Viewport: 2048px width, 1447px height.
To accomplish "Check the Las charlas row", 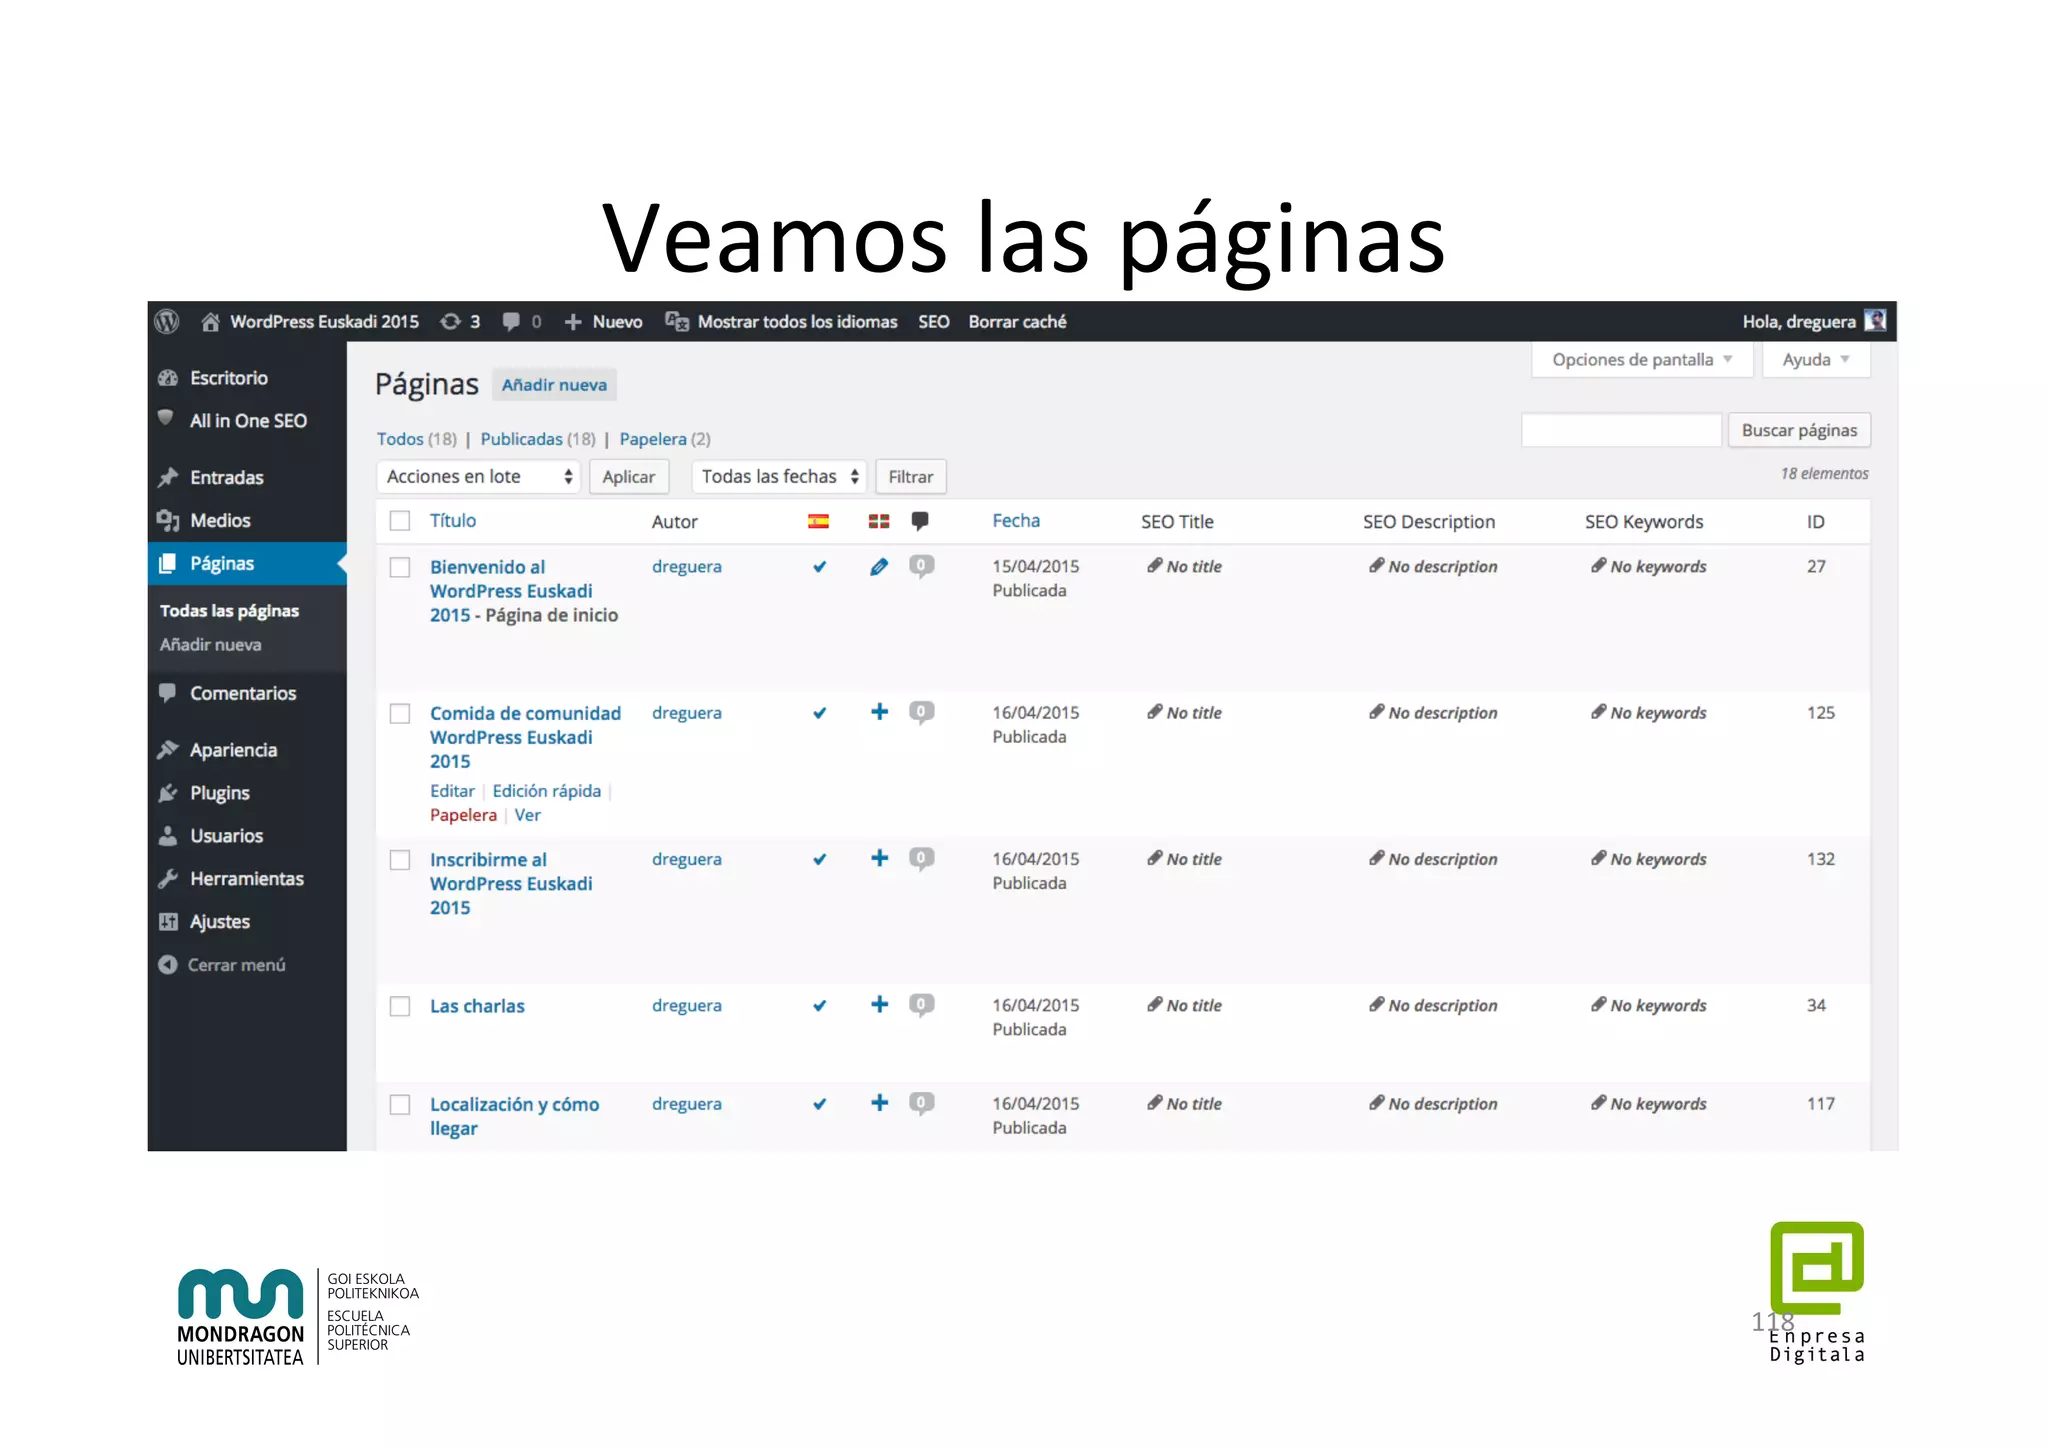I will click(x=400, y=1006).
